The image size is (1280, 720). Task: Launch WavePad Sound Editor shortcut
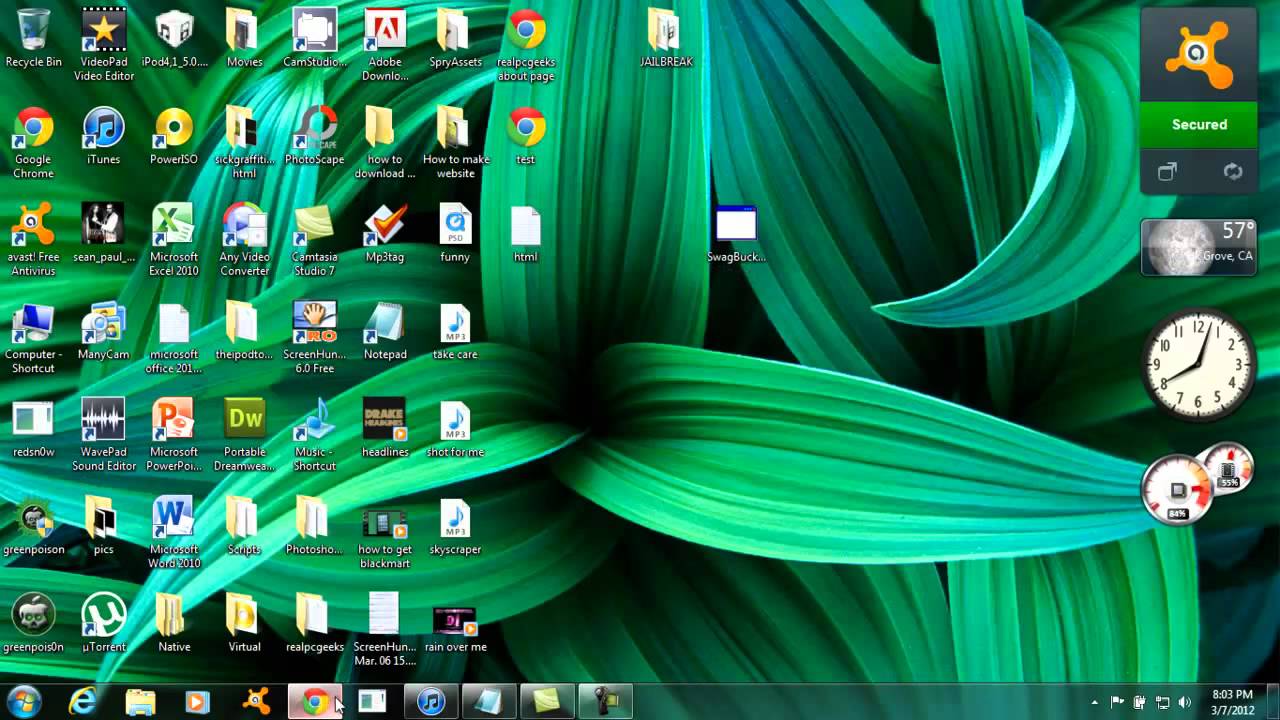[x=103, y=435]
